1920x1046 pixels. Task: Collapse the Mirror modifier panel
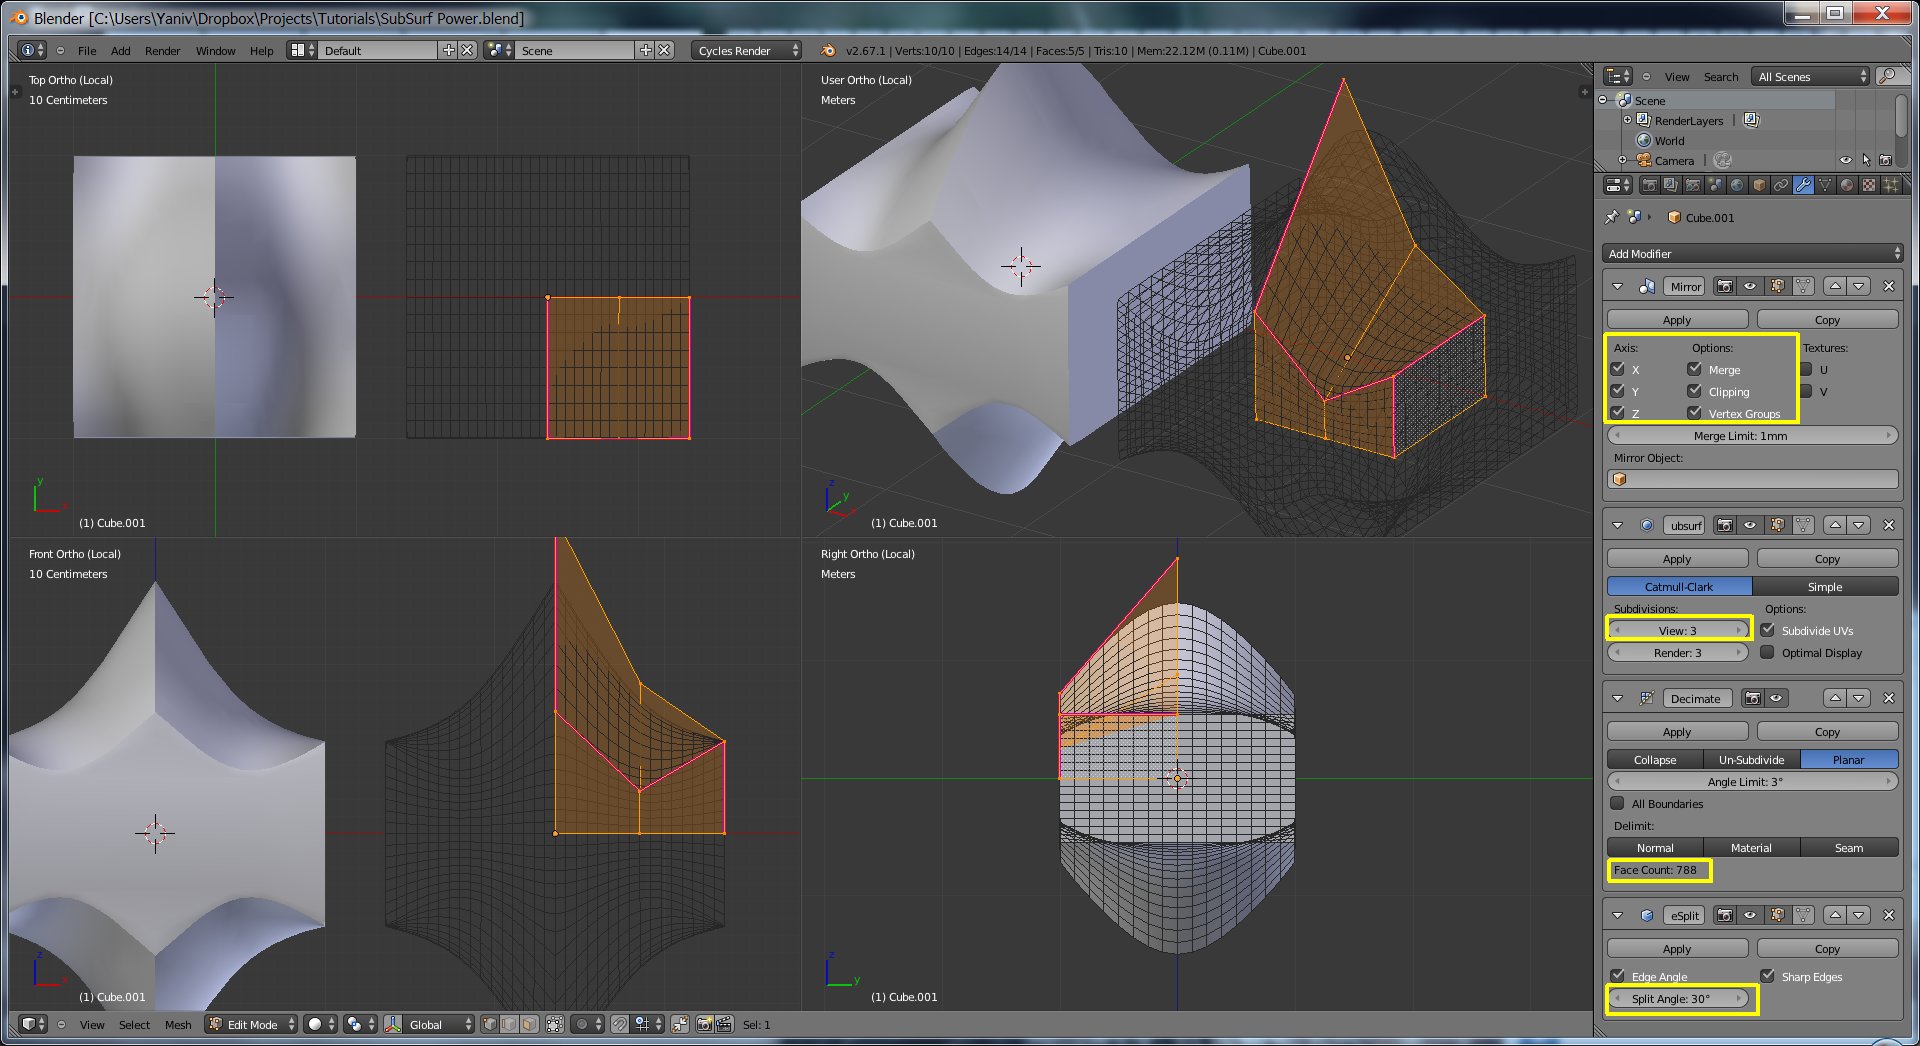1617,286
